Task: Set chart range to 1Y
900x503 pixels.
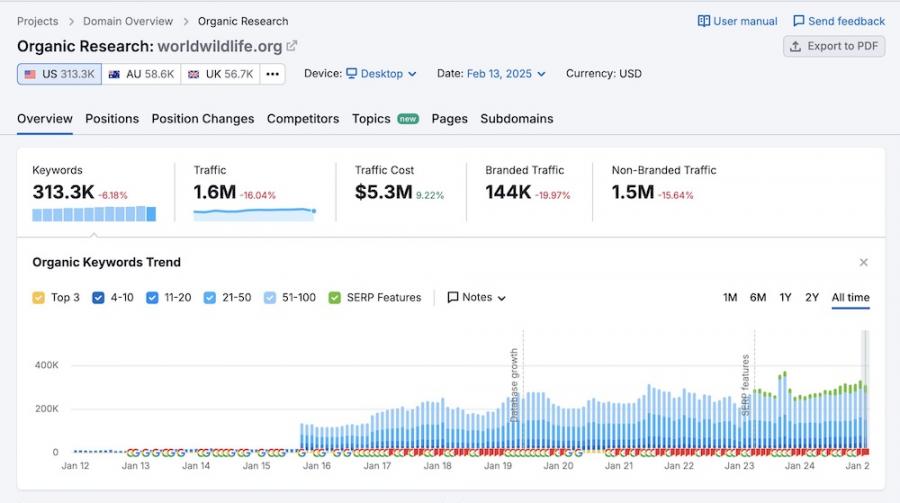Action: 785,297
